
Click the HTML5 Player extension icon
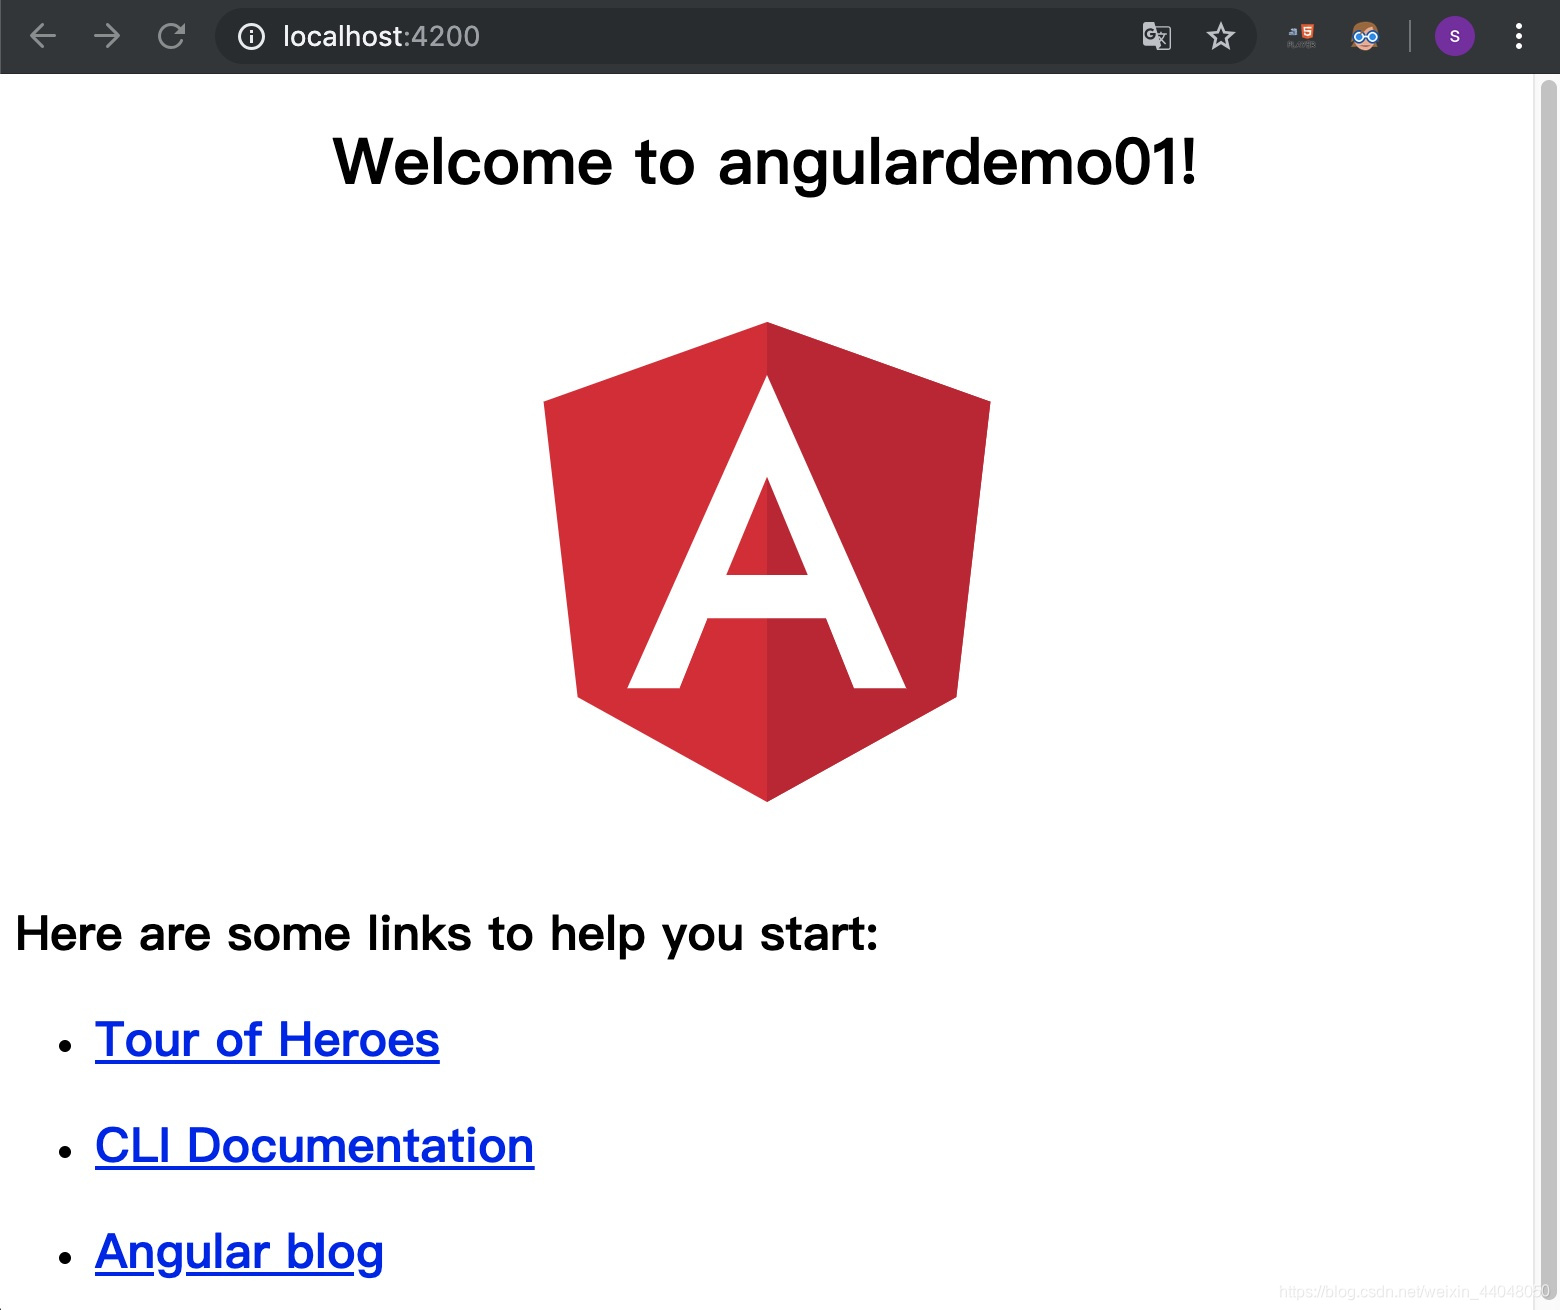coord(1299,36)
